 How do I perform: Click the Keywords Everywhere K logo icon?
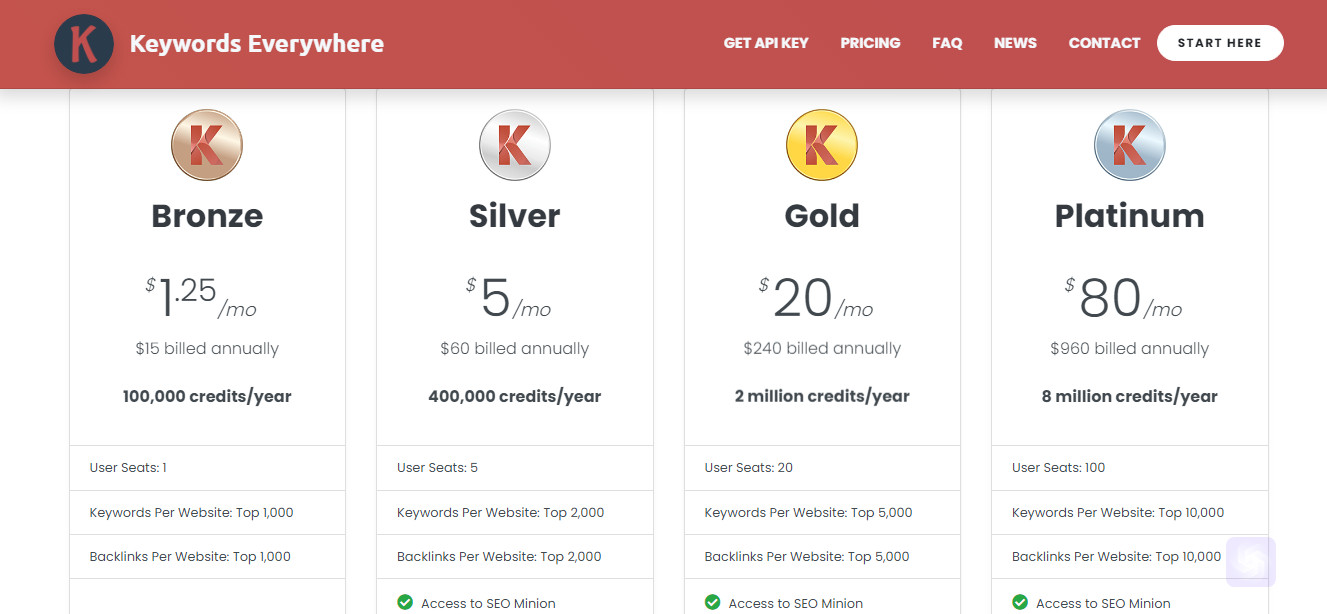click(x=84, y=44)
